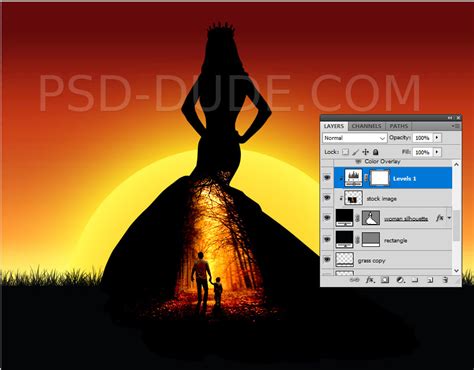Hide the rectangle layer
This screenshot has height=370, width=474.
[327, 240]
